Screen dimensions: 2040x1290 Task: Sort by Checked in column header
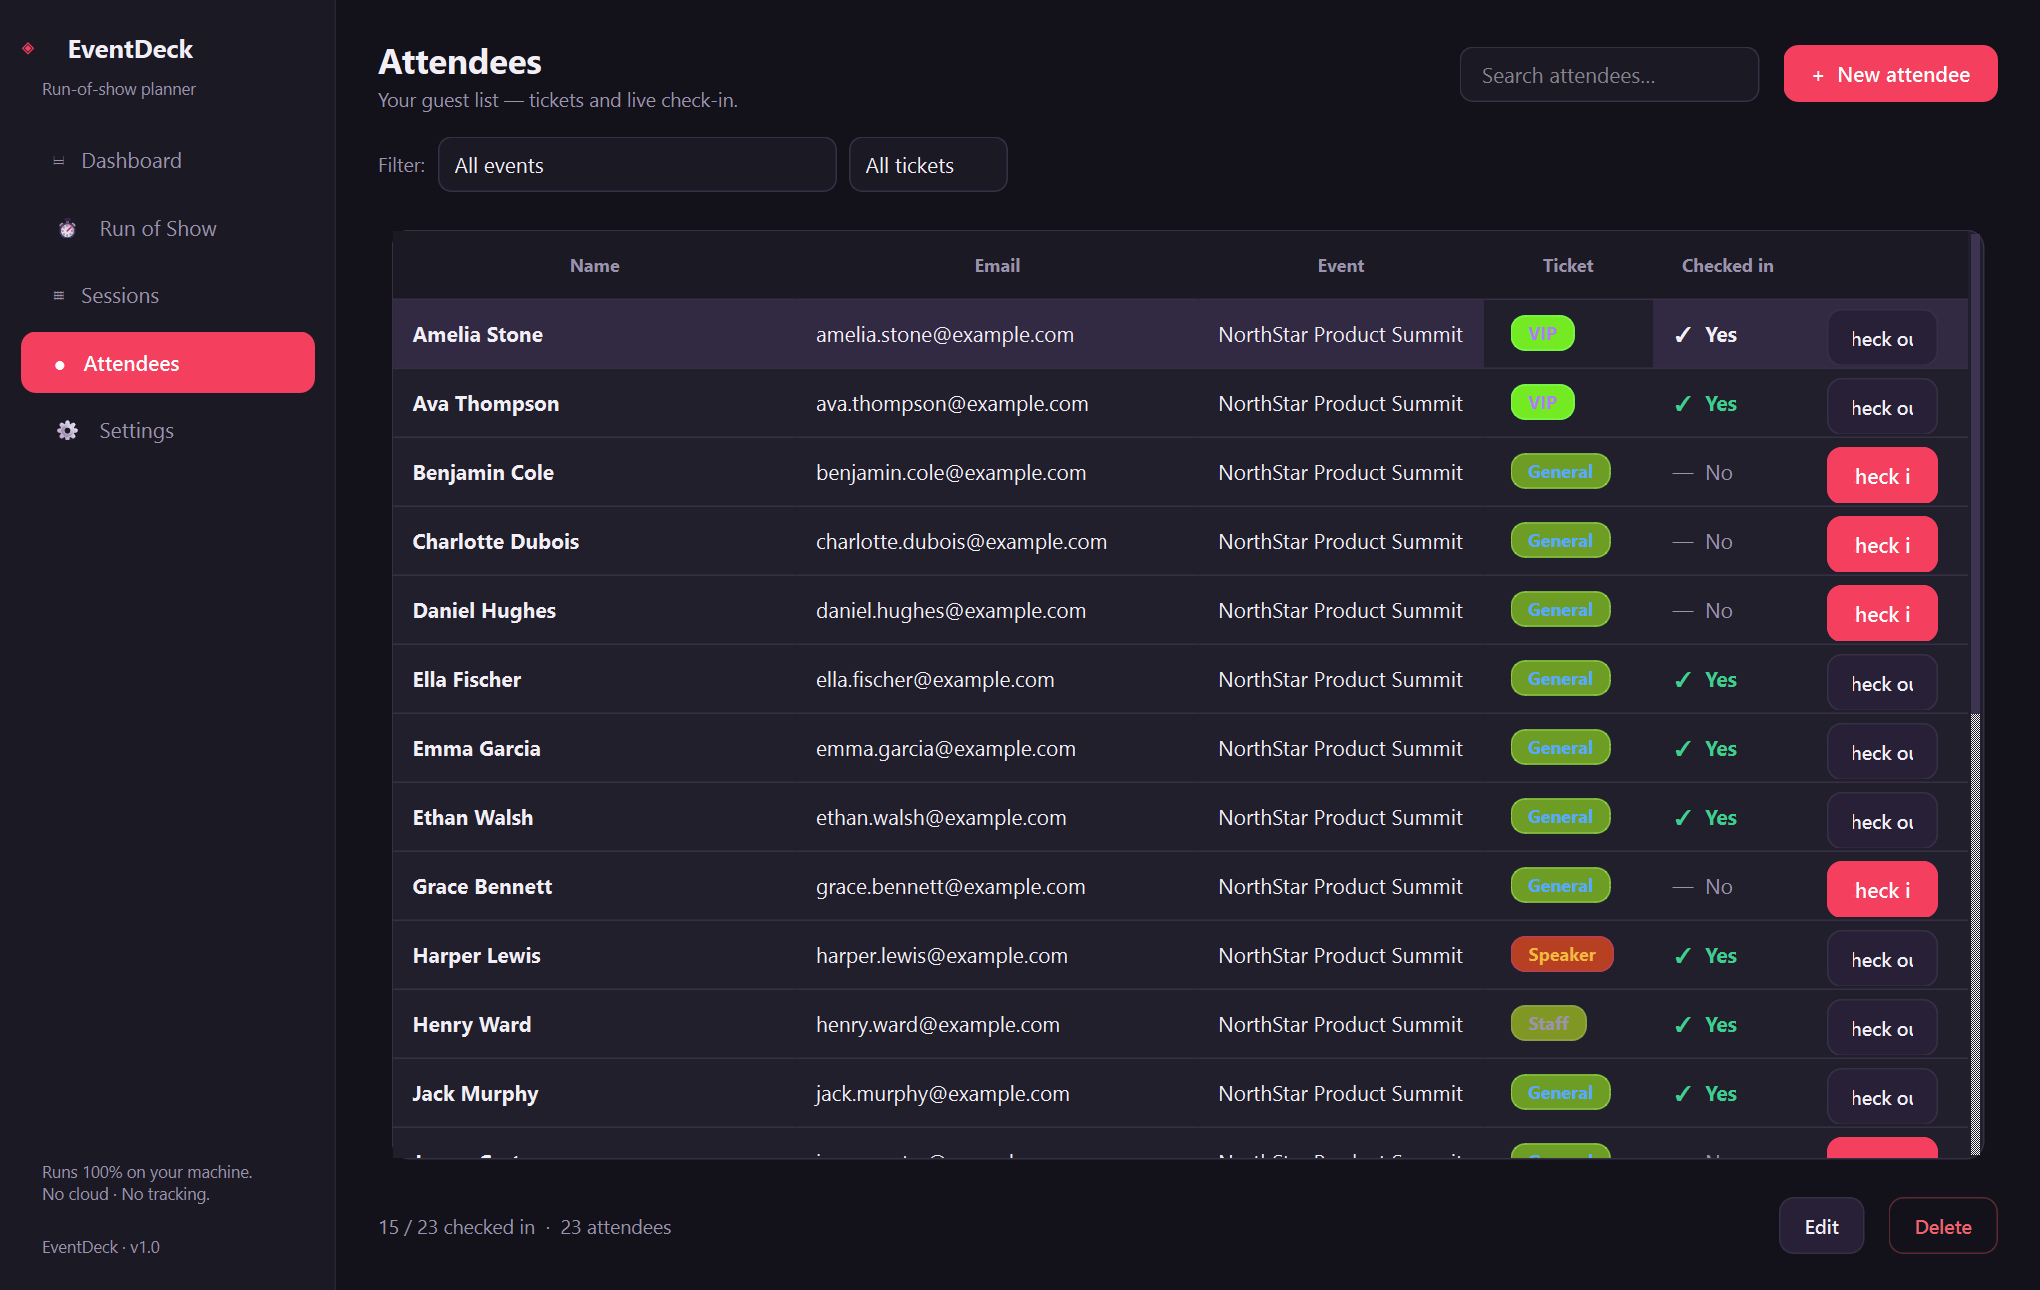[1727, 265]
